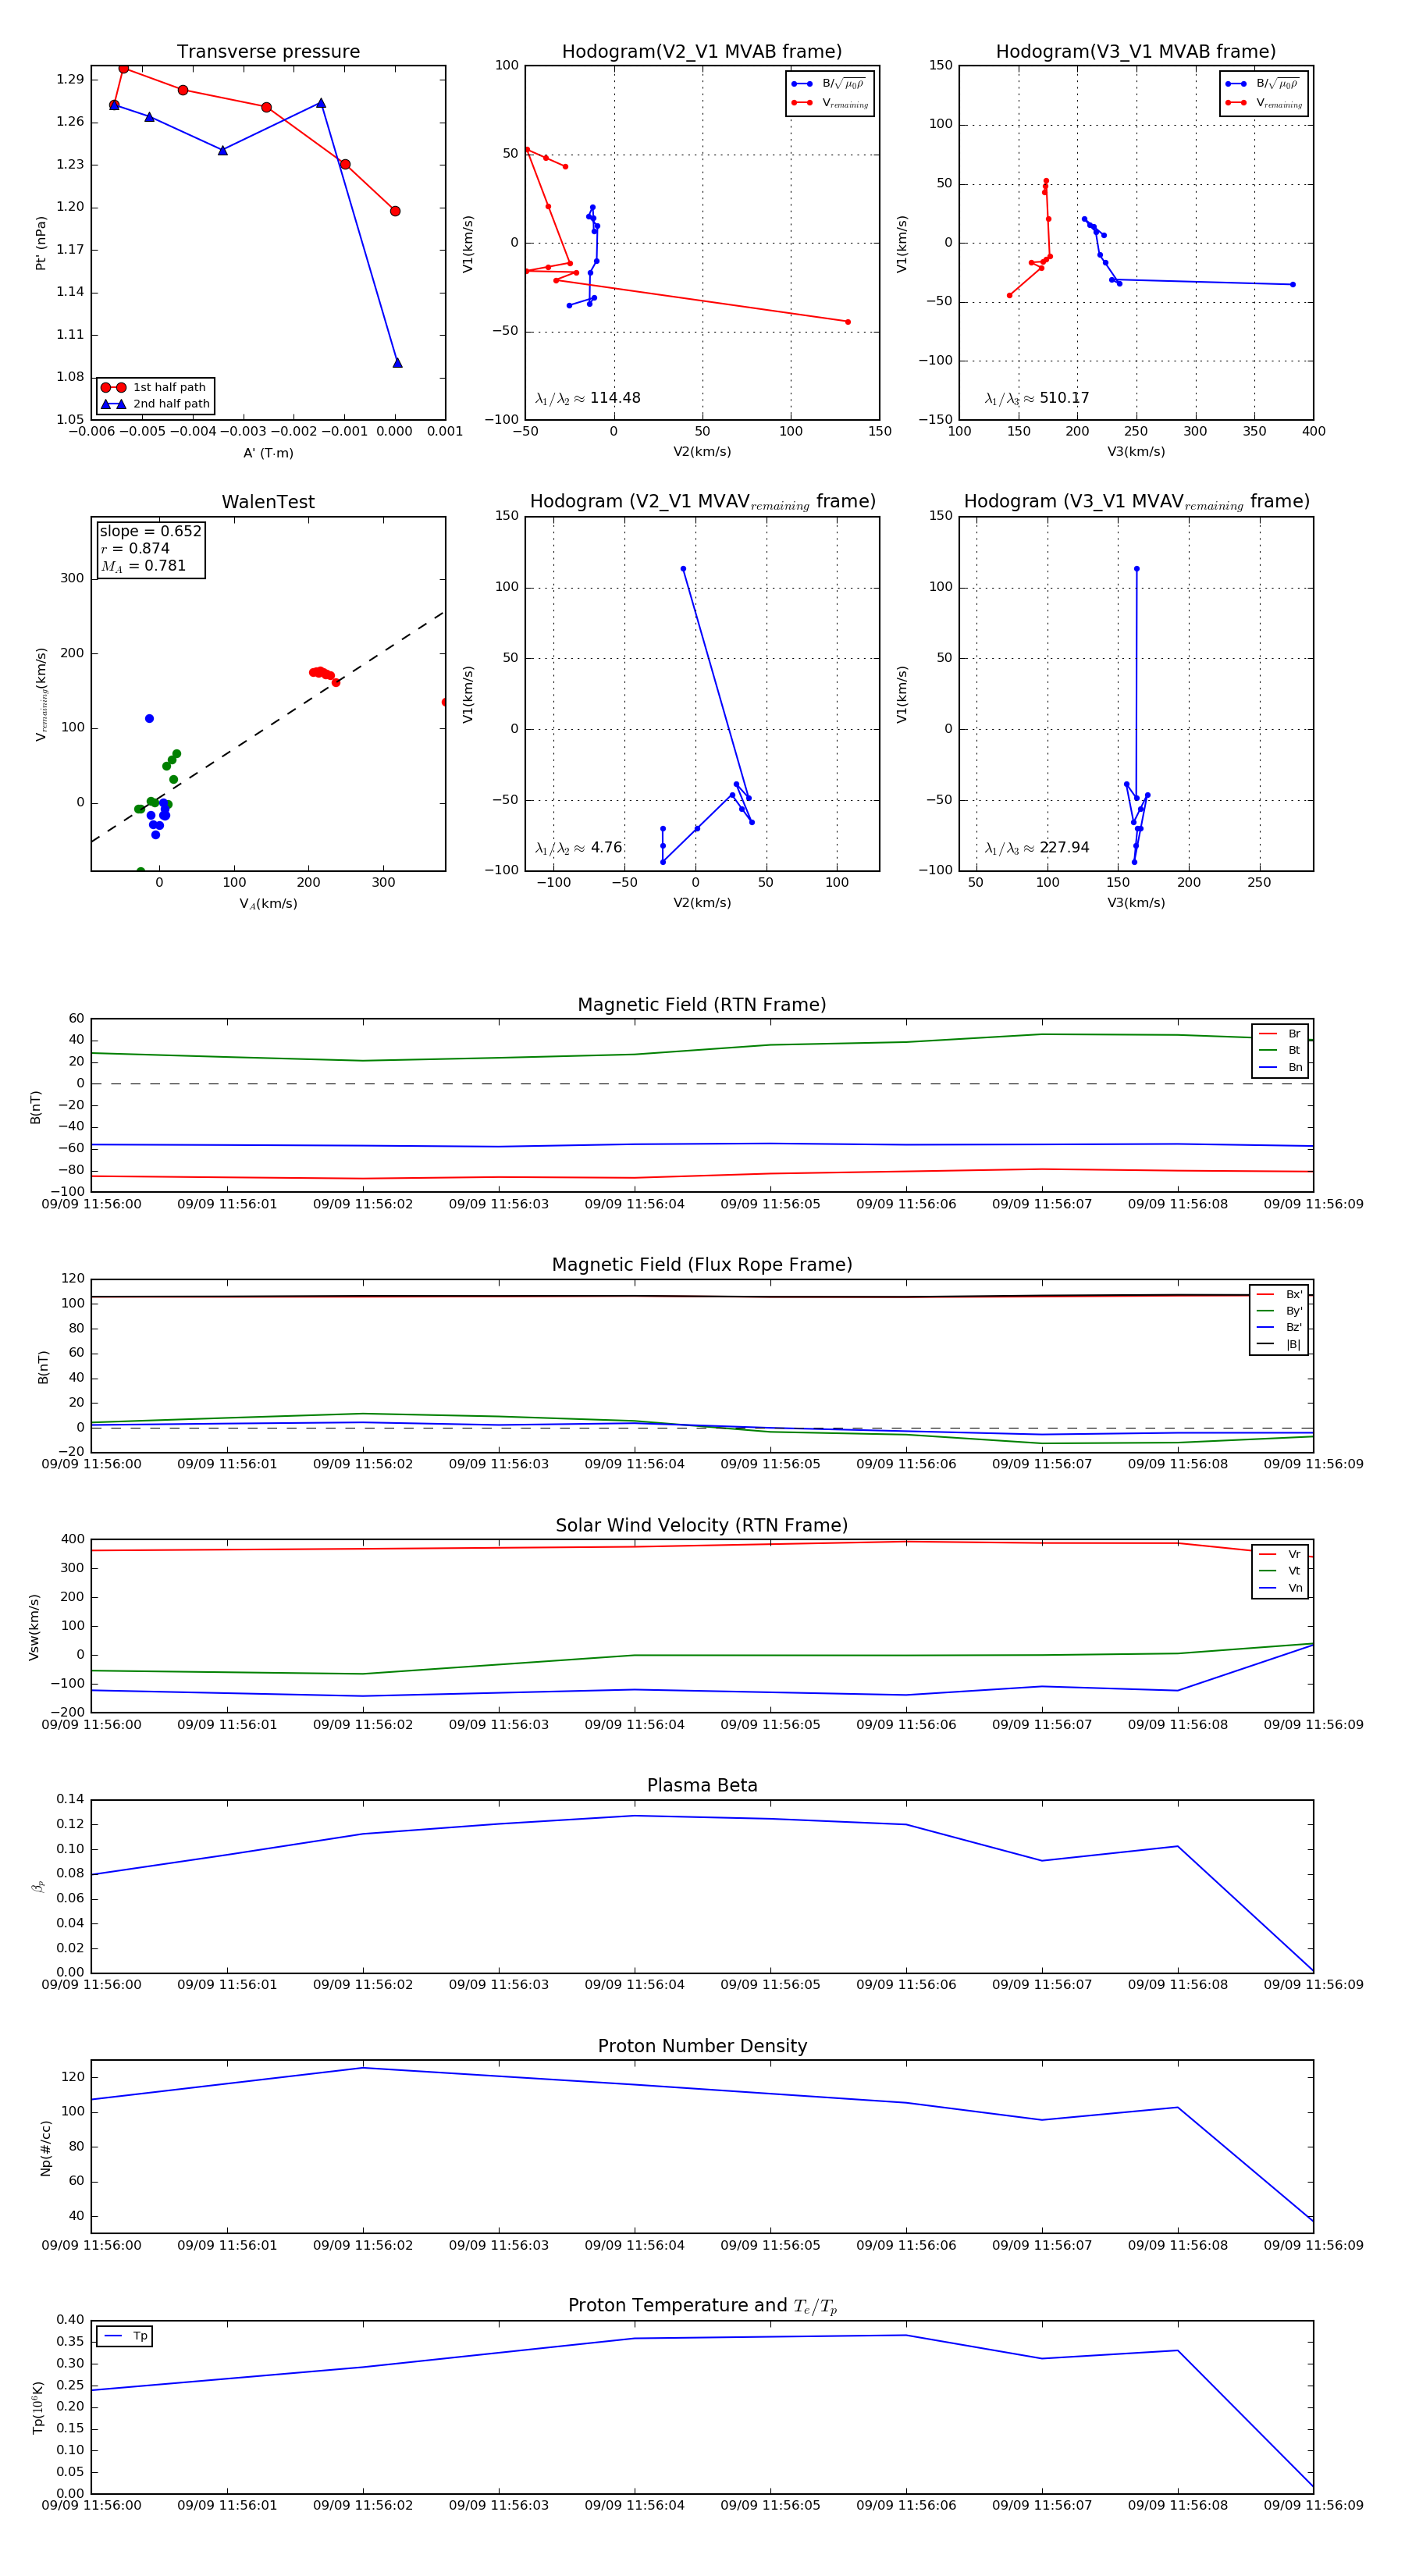The height and width of the screenshot is (2576, 1405).
Task: Click the rightmost red point in V2_V1 MVAB hodogram
Action: coord(847,322)
